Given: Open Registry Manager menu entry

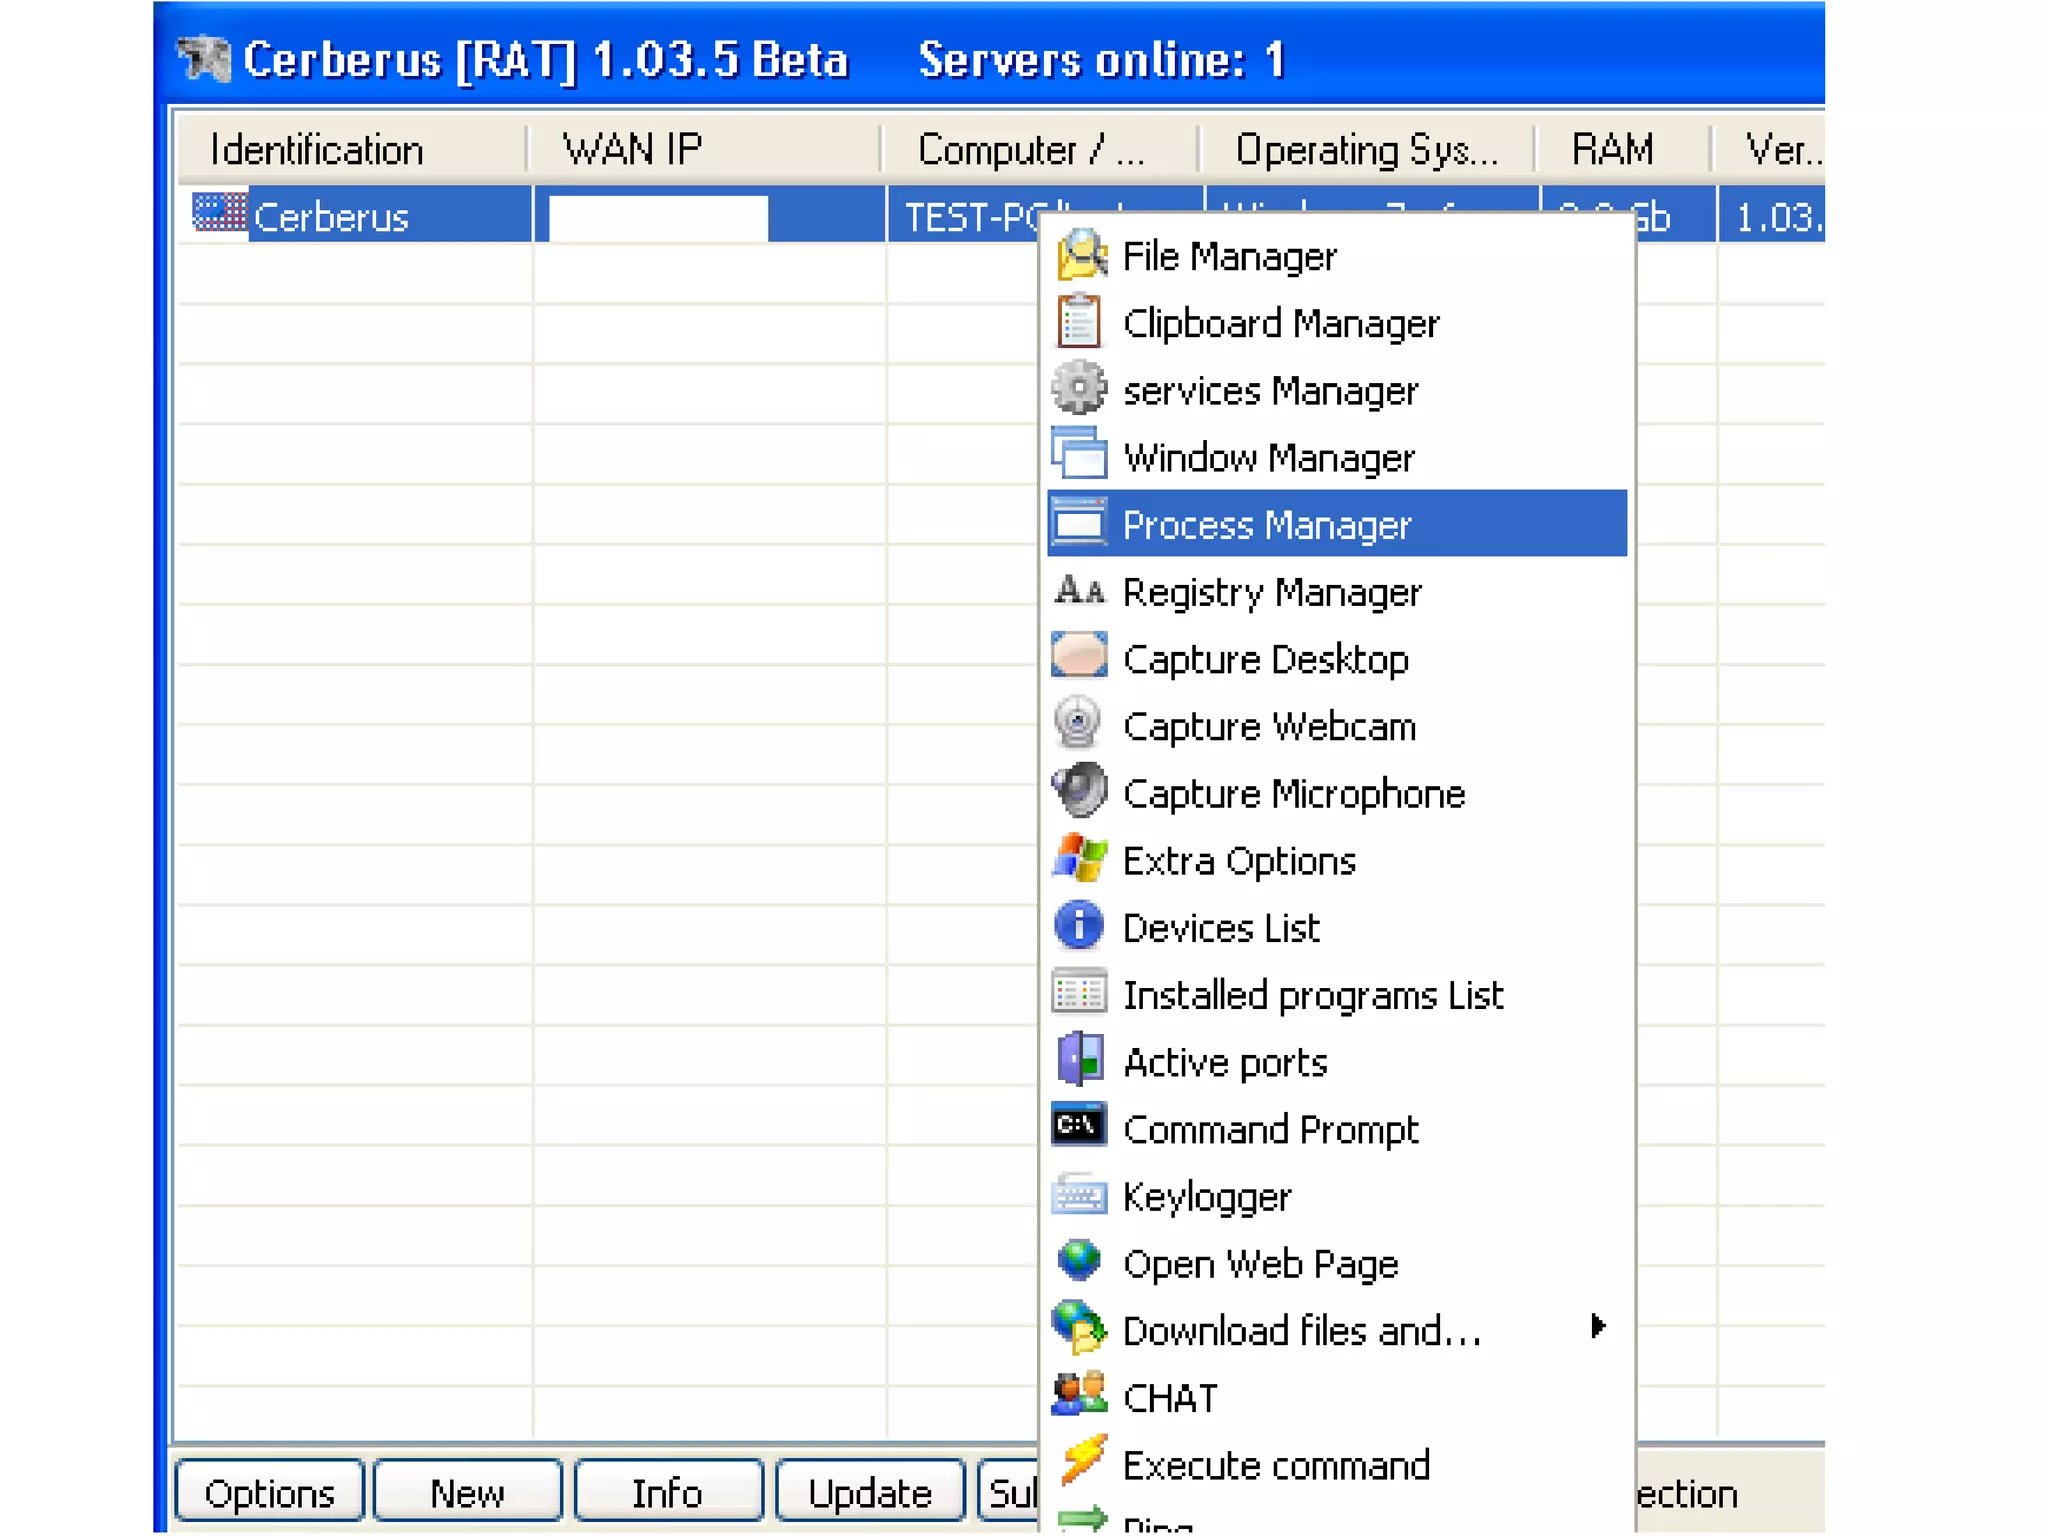Looking at the screenshot, I should [x=1271, y=592].
